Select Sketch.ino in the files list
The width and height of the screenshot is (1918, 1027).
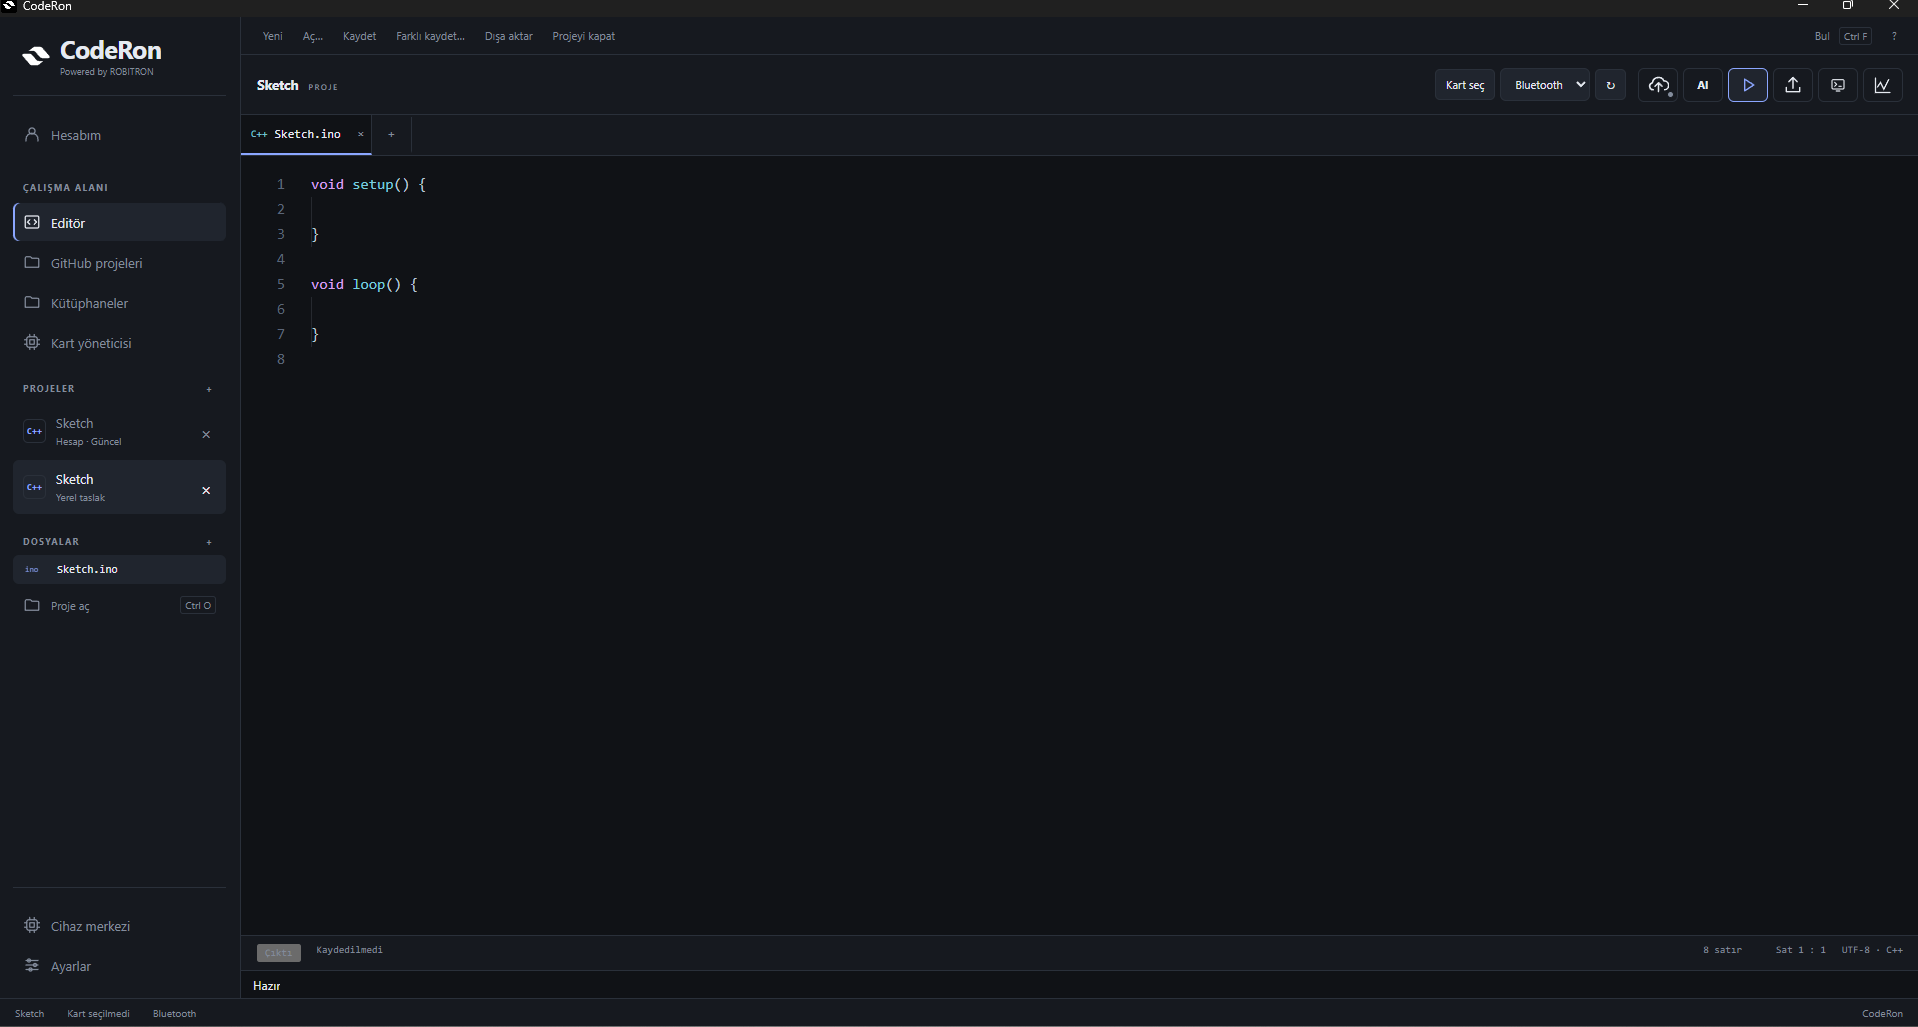(119, 569)
